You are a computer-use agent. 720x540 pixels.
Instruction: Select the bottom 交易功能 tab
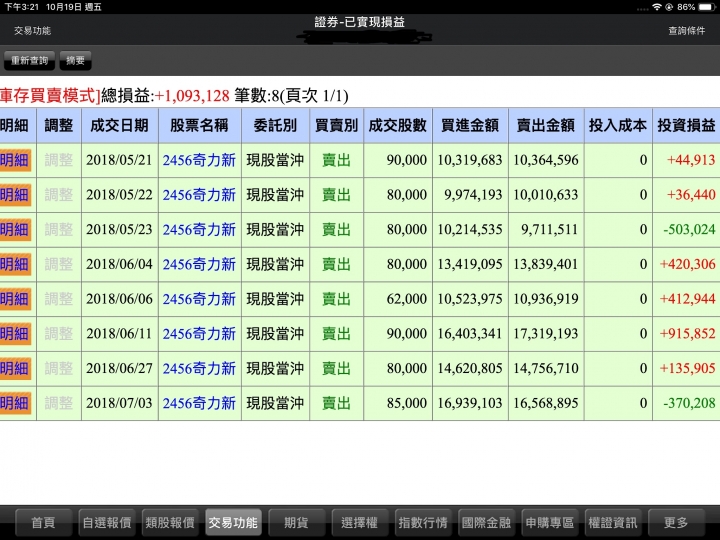(233, 523)
